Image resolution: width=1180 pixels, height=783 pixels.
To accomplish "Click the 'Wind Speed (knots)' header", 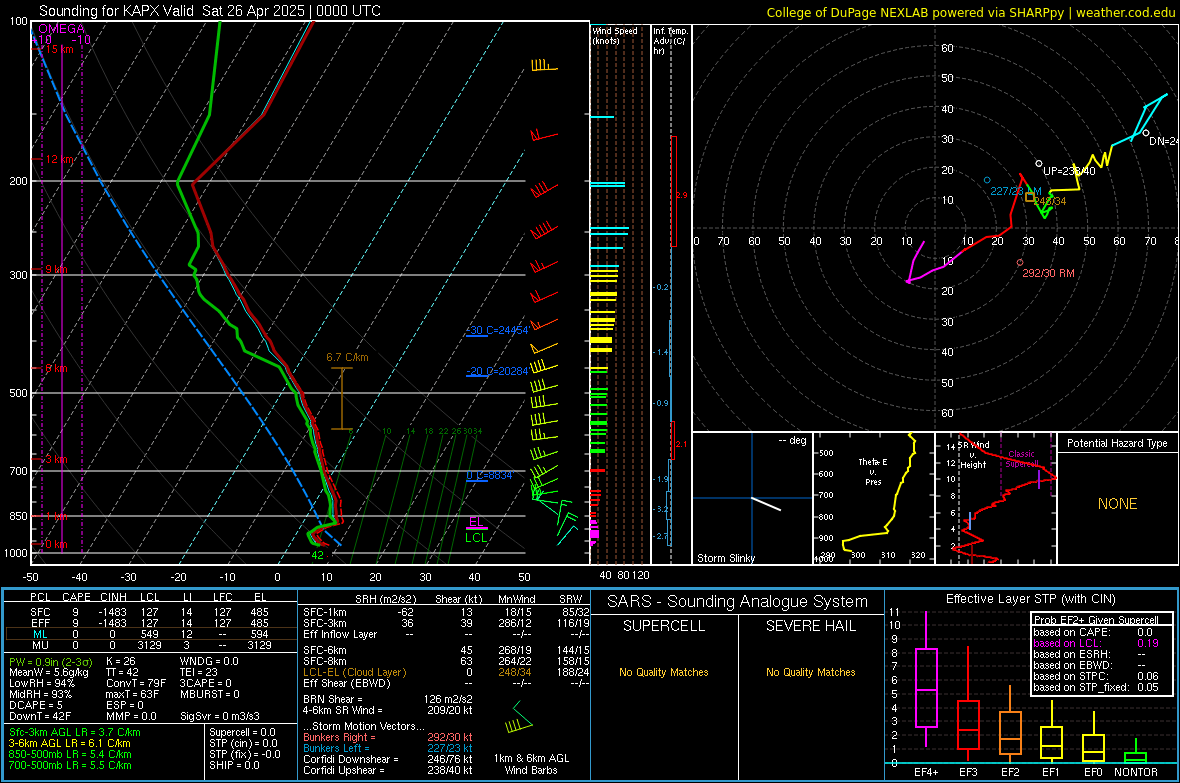I will tap(615, 36).
